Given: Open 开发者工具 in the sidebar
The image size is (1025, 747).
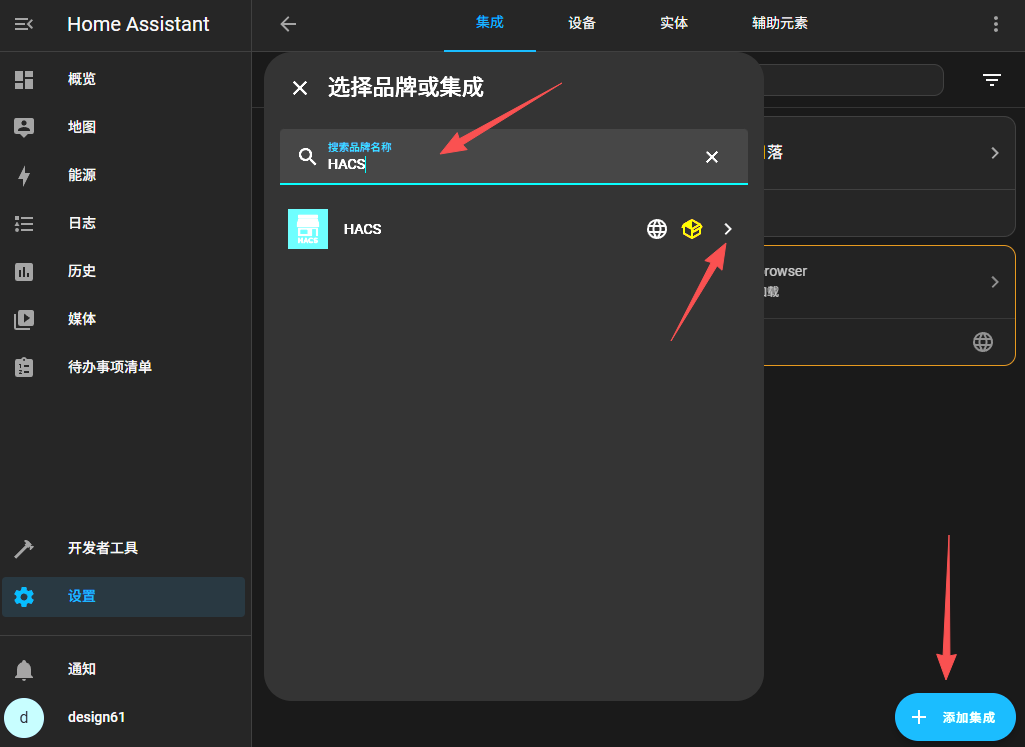Looking at the screenshot, I should click(x=103, y=548).
